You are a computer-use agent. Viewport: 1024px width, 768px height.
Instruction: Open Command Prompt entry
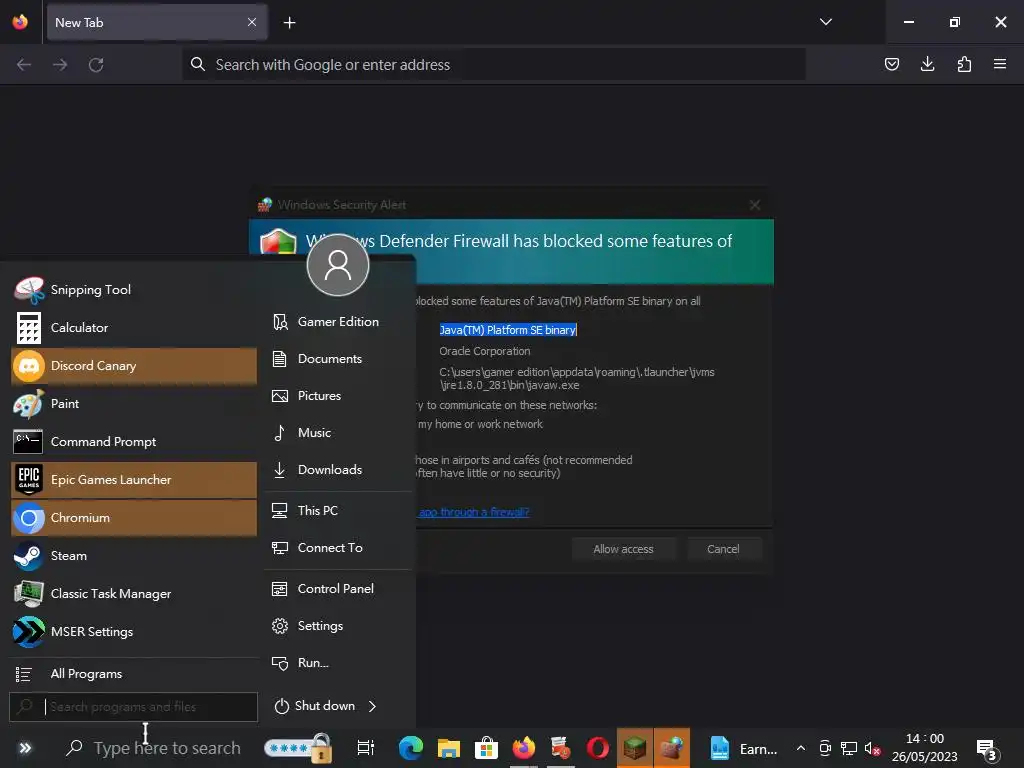point(134,441)
